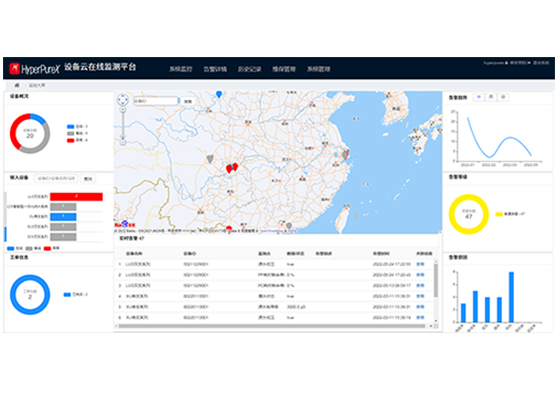Switch the alarm trend chart to the year tab
The image size is (560, 420).
click(479, 97)
